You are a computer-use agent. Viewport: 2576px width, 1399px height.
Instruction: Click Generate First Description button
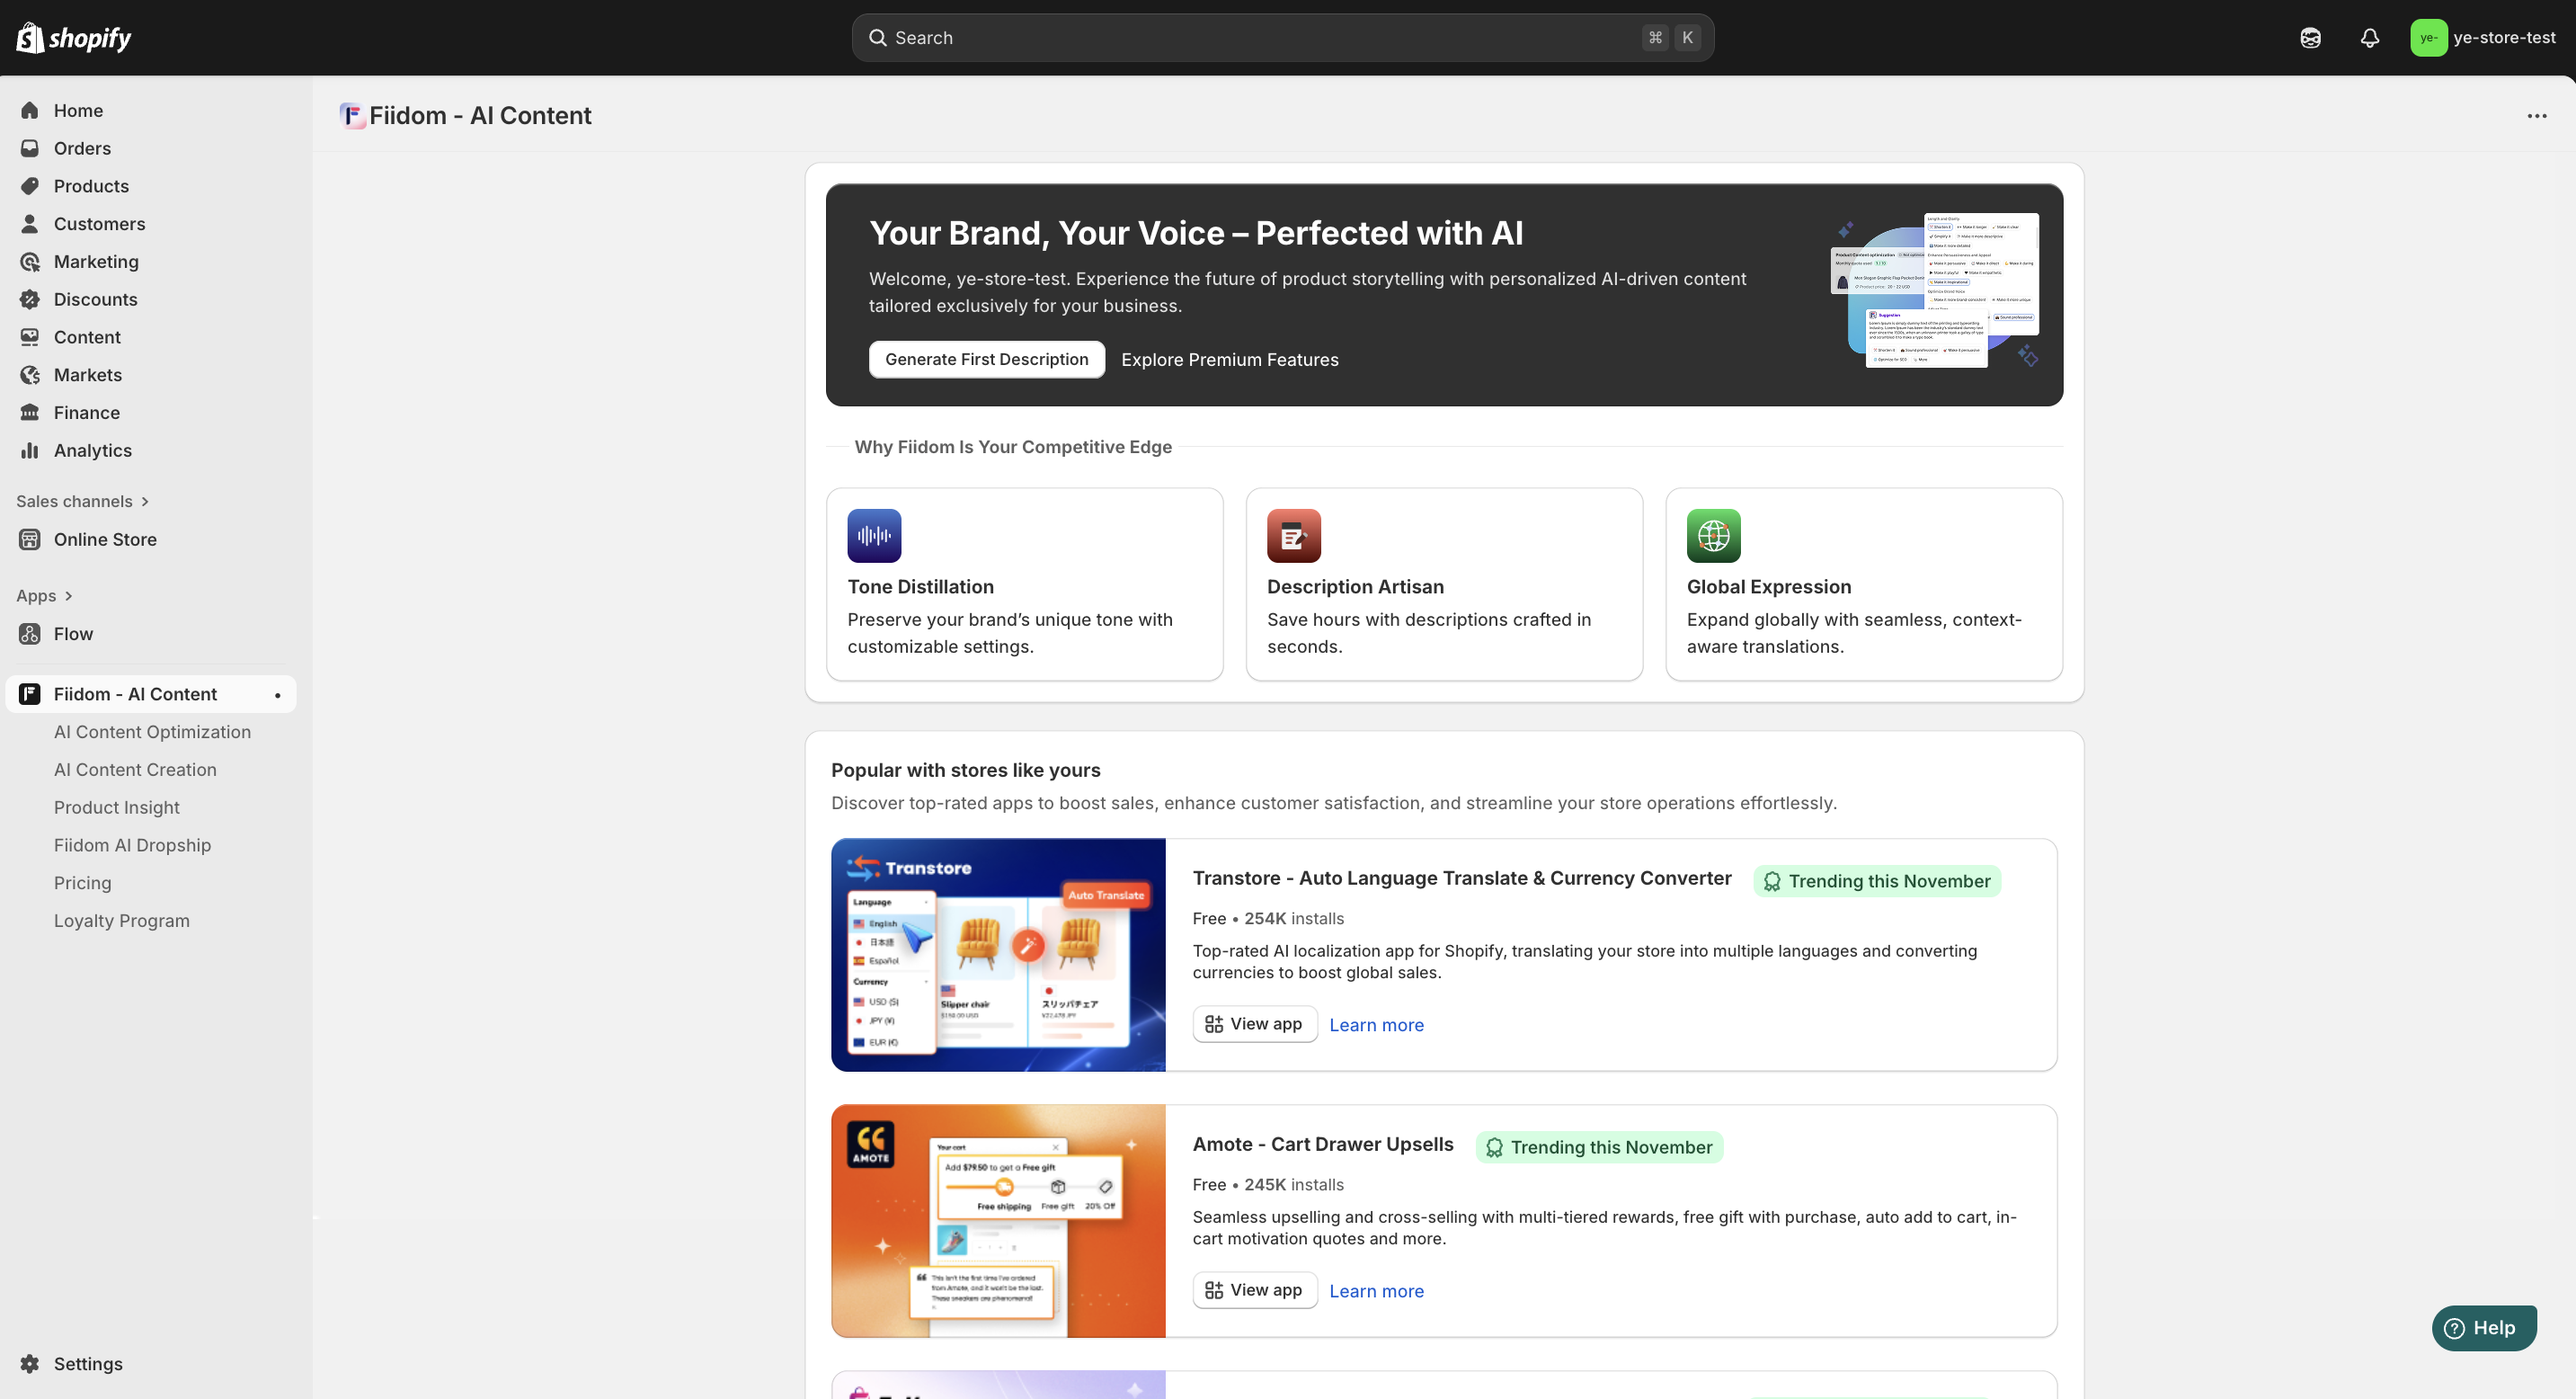(986, 359)
